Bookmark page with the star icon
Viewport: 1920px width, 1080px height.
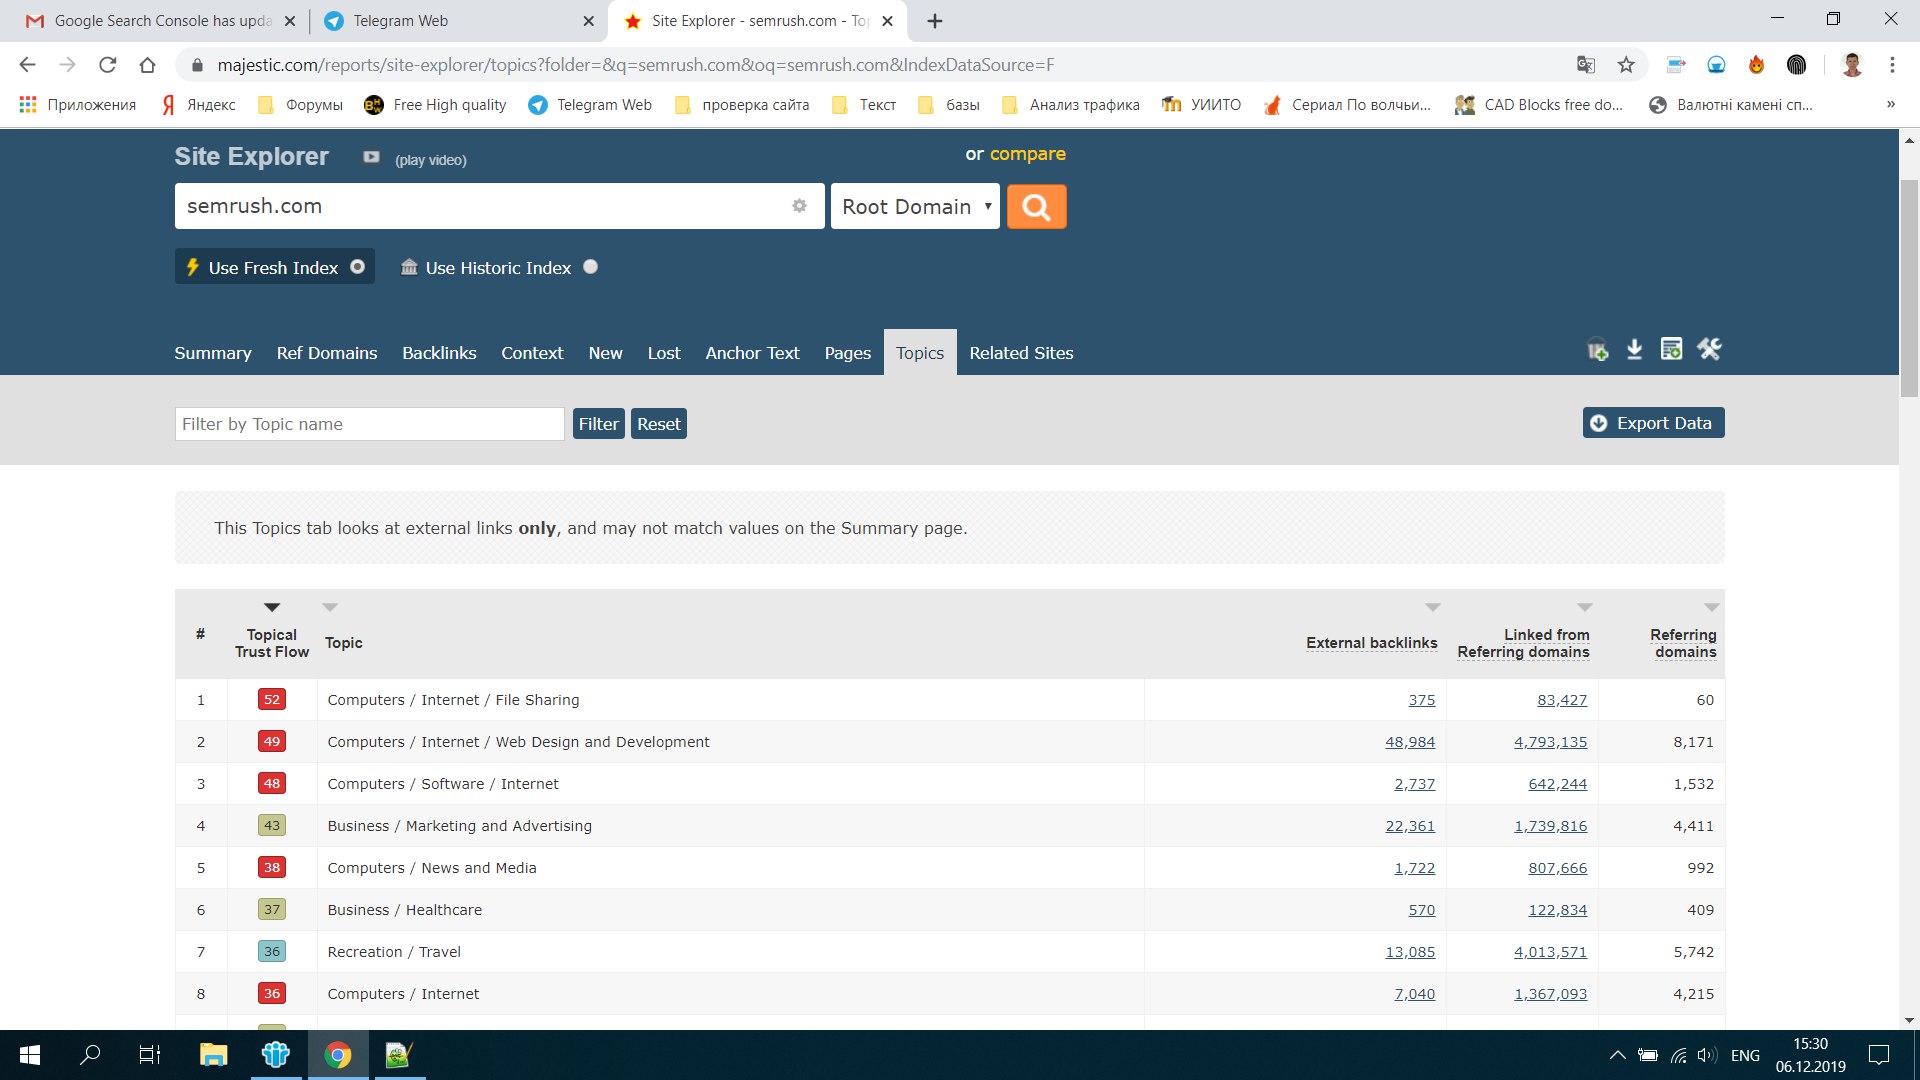[x=1626, y=65]
